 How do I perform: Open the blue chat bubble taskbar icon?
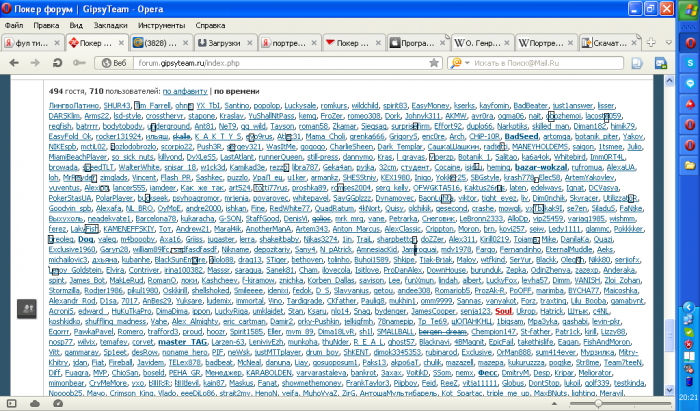690,84
